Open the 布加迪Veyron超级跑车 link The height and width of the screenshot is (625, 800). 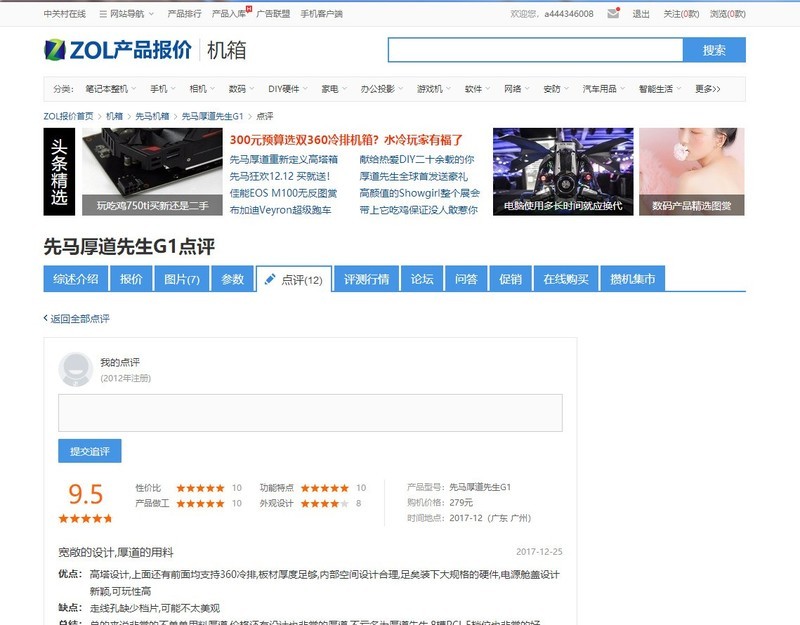pyautogui.click(x=280, y=210)
